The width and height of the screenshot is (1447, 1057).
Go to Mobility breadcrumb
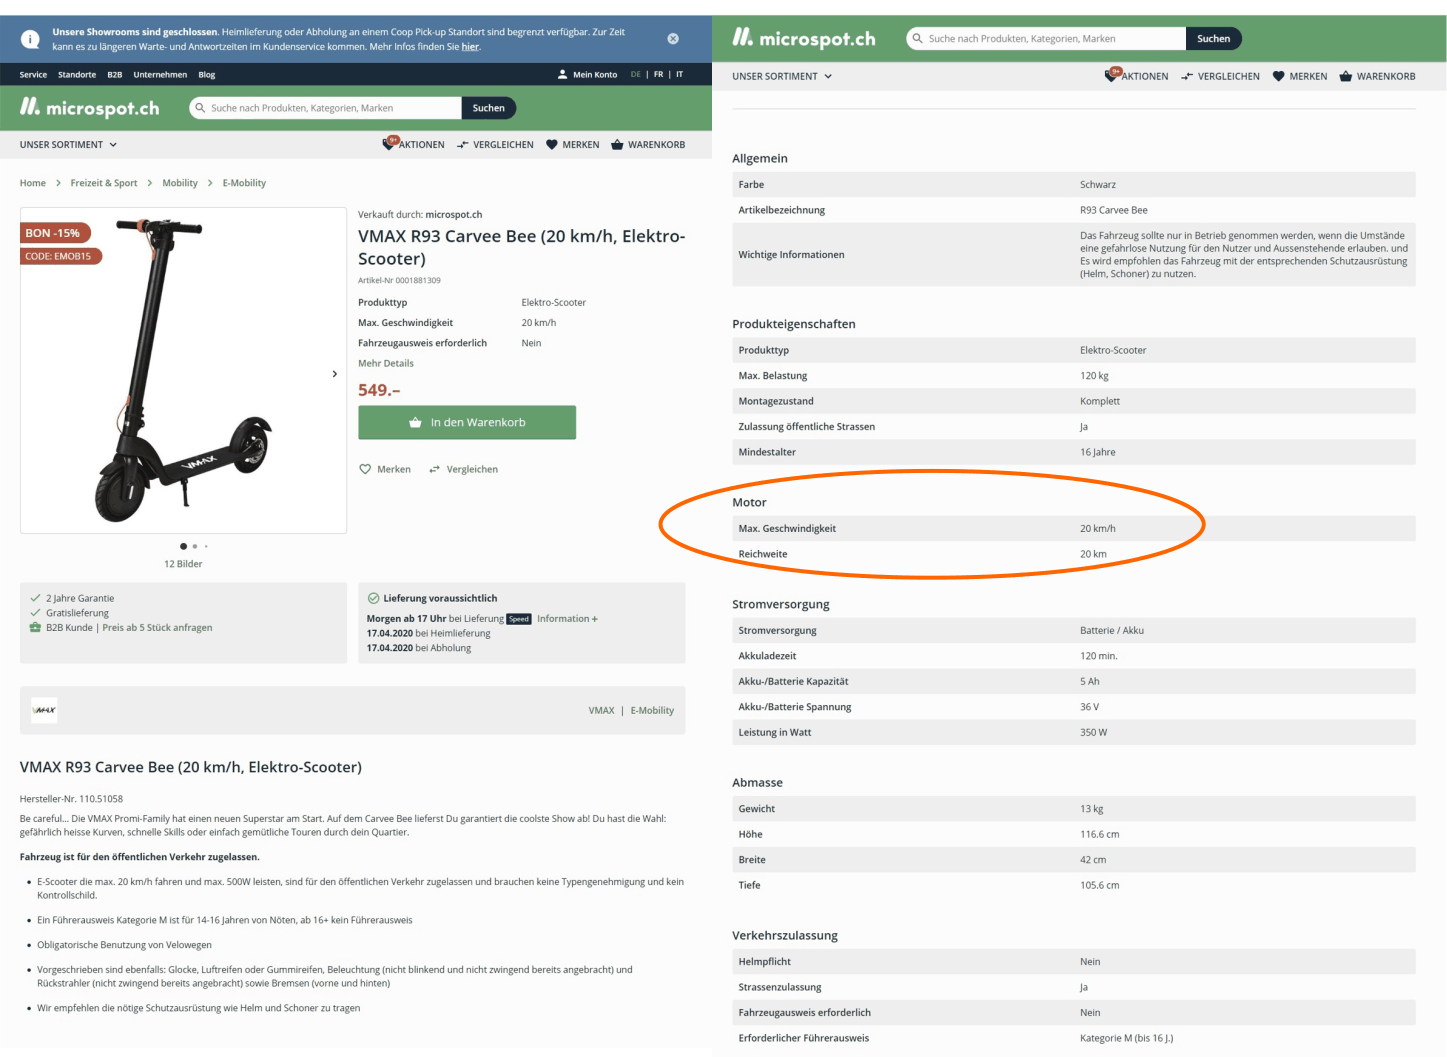pos(180,183)
